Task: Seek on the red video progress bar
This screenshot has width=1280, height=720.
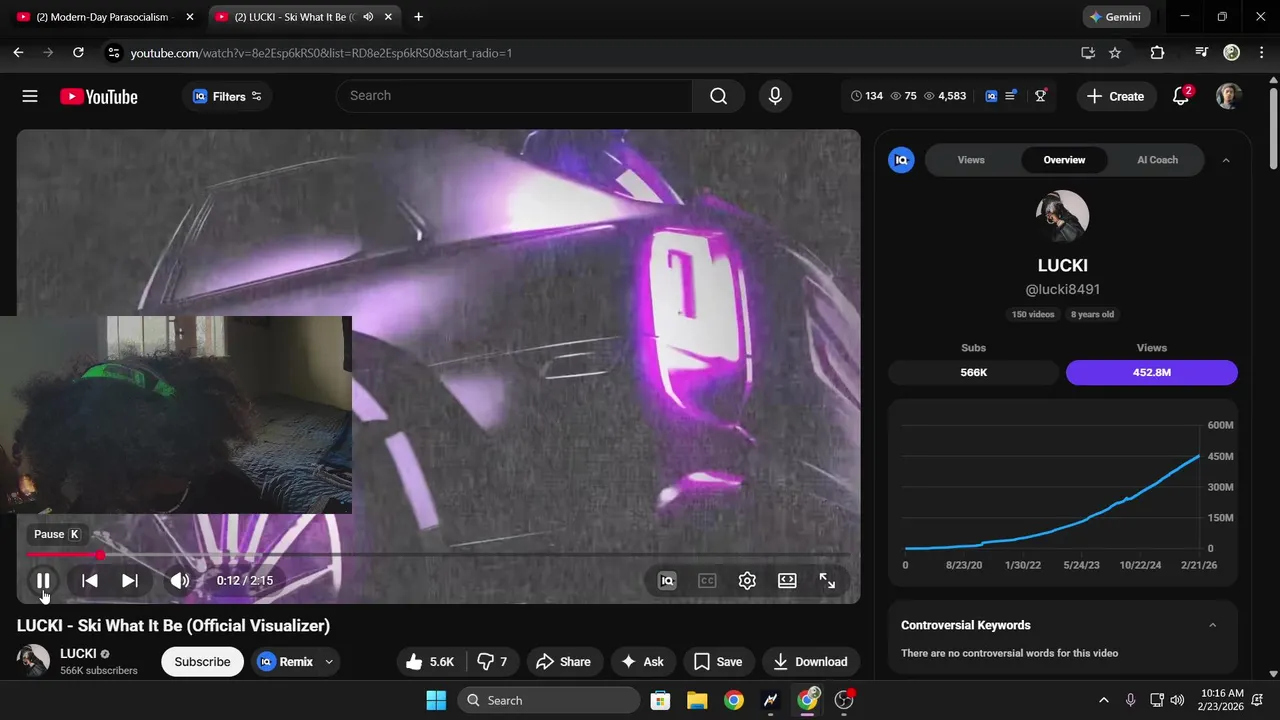Action: click(438, 554)
